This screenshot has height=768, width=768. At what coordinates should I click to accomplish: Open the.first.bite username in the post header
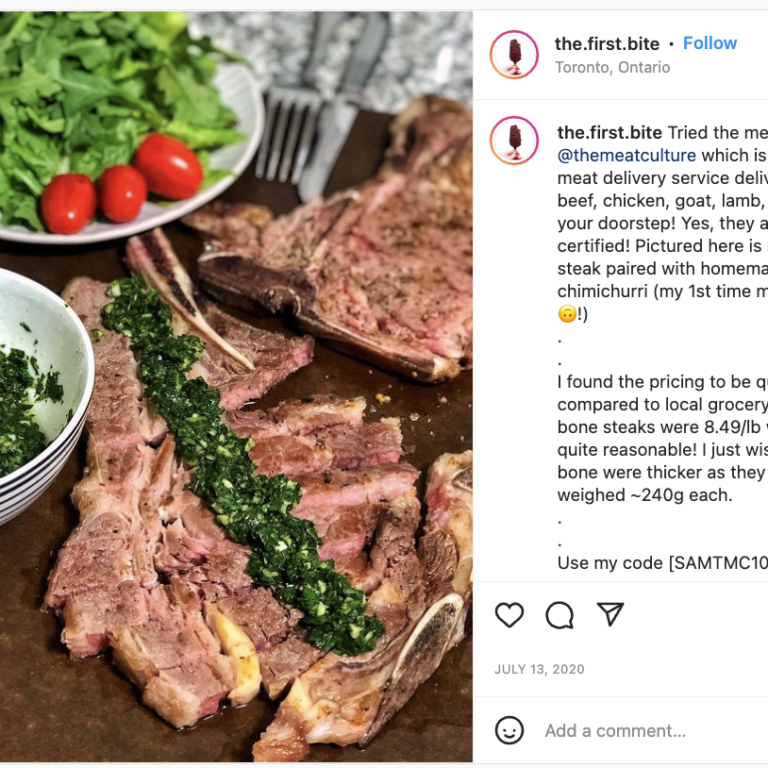(607, 43)
